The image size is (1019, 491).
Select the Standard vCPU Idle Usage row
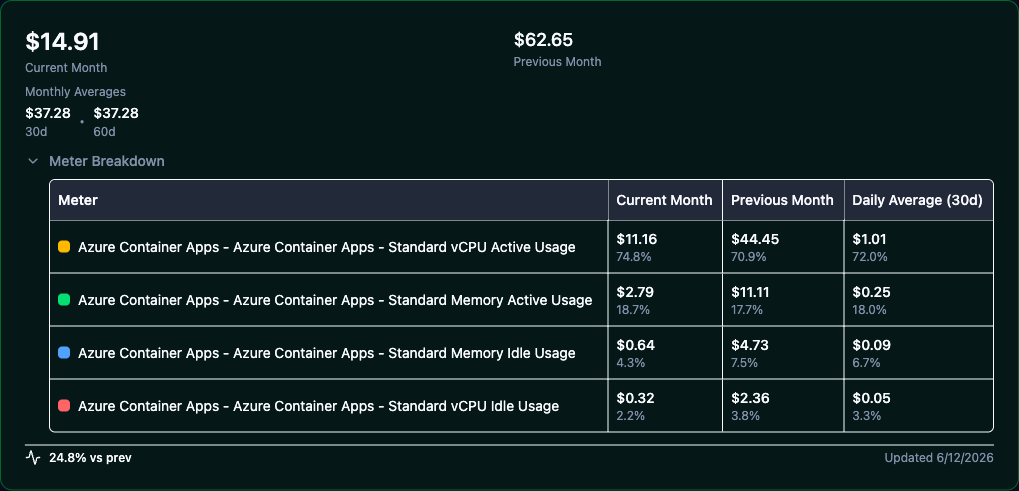click(x=521, y=406)
